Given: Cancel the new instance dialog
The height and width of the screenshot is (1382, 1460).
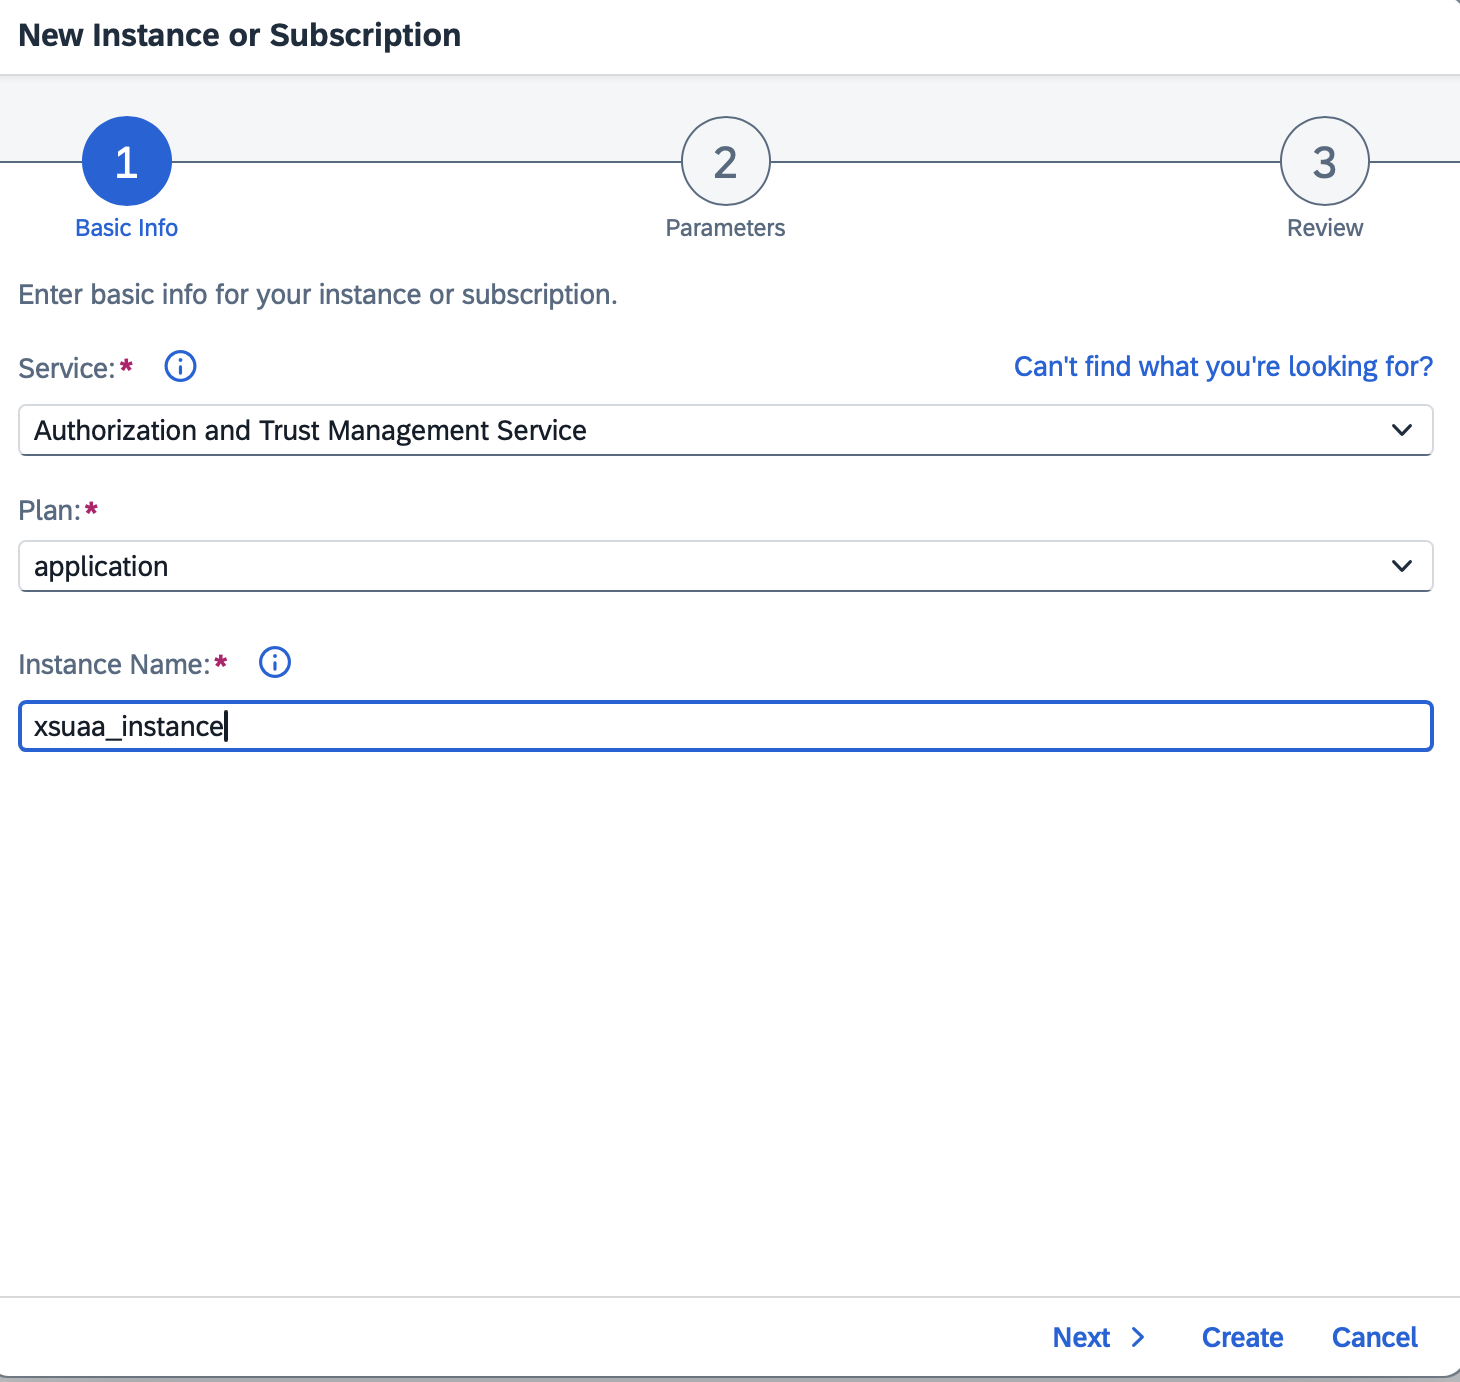Looking at the screenshot, I should click(1374, 1337).
